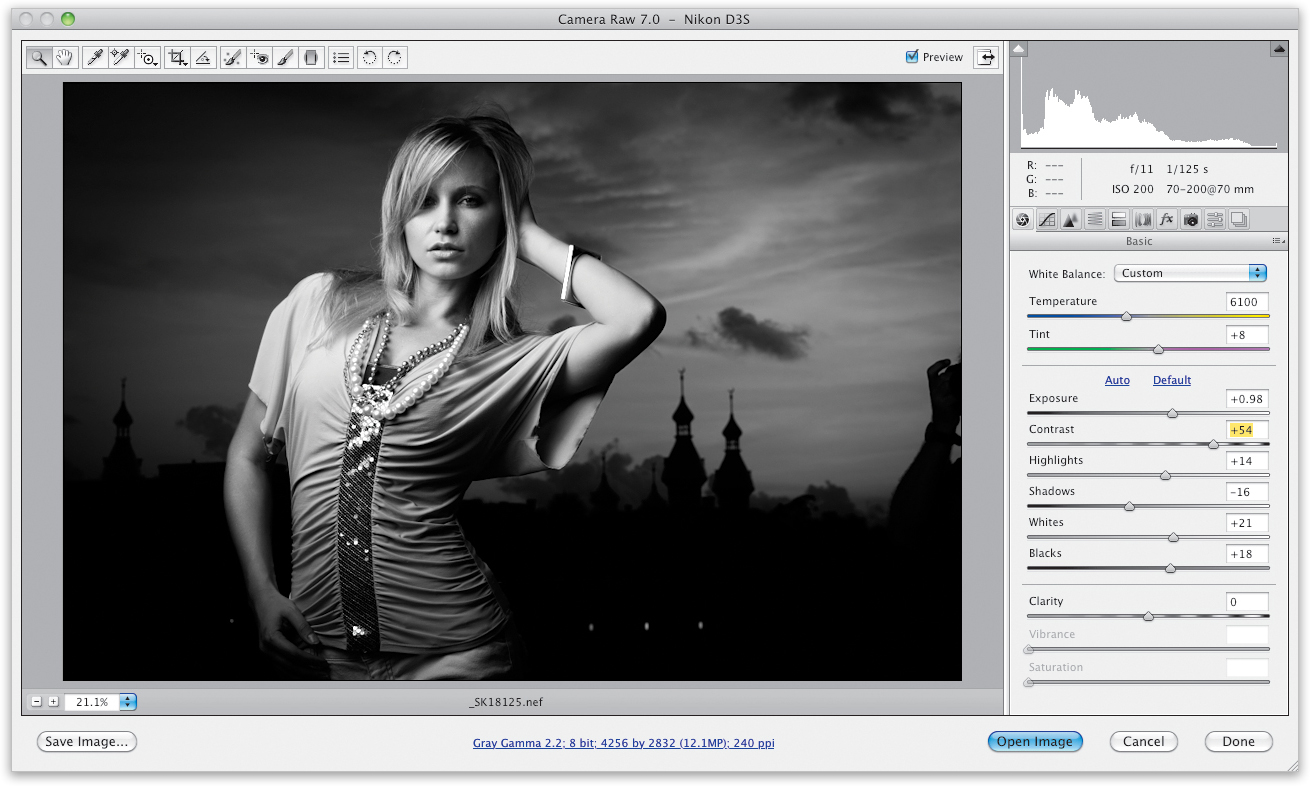Viewport: 1310px width, 786px height.
Task: Click the Done button
Action: pyautogui.click(x=1238, y=742)
